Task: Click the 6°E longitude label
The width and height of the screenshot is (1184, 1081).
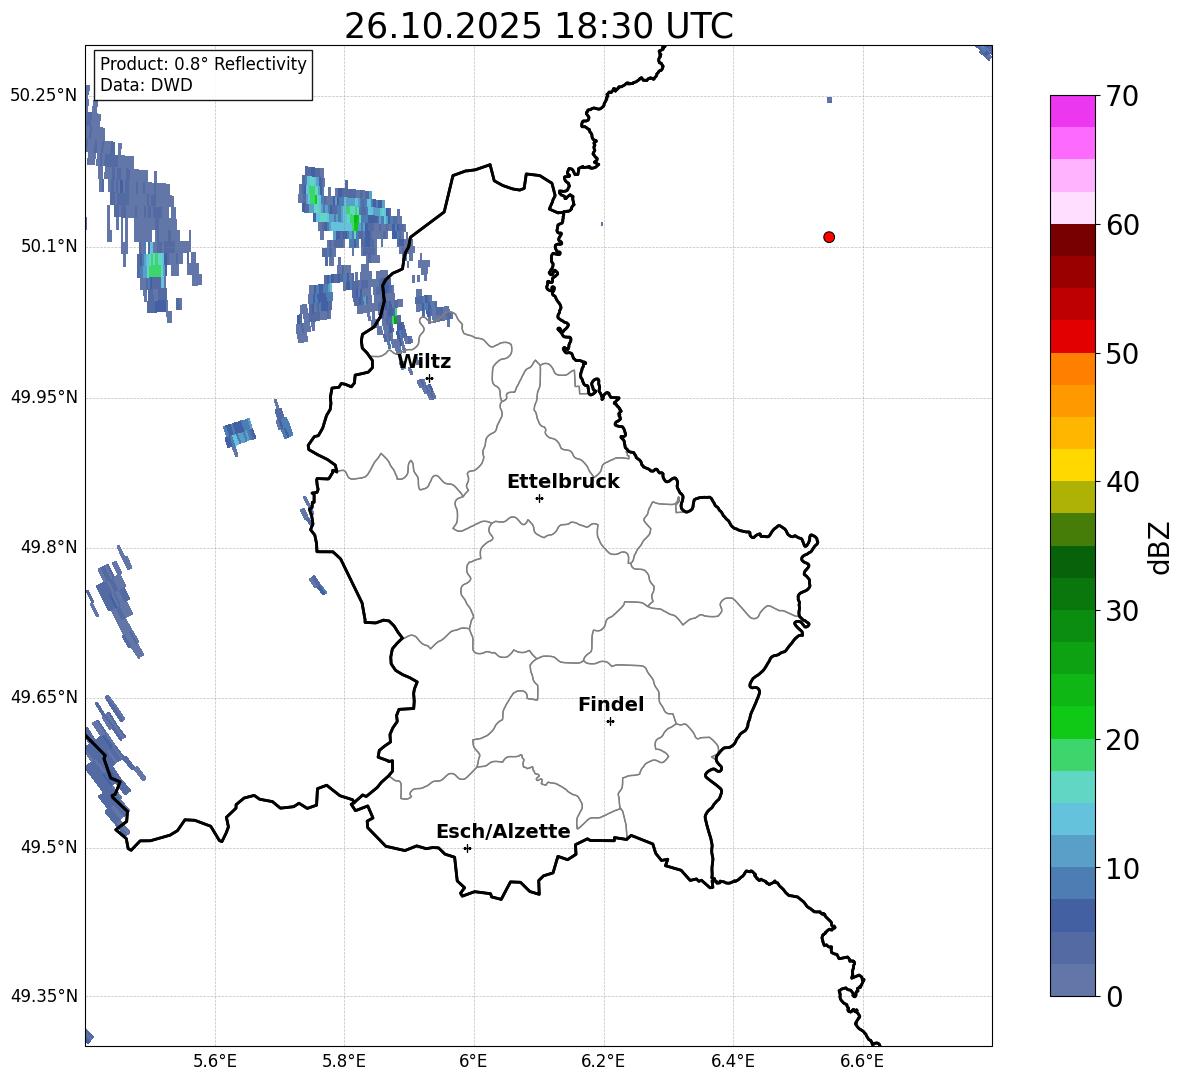Action: [473, 1061]
